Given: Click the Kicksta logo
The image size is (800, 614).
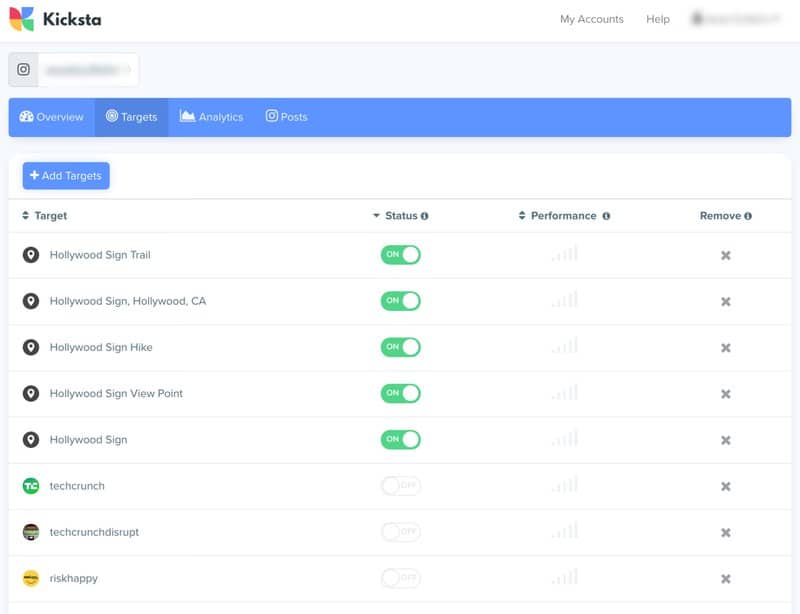Looking at the screenshot, I should coord(55,19).
